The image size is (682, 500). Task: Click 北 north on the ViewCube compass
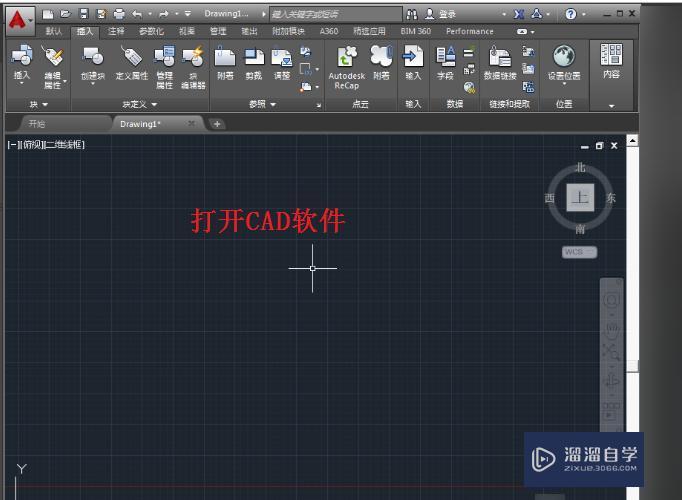tap(580, 168)
